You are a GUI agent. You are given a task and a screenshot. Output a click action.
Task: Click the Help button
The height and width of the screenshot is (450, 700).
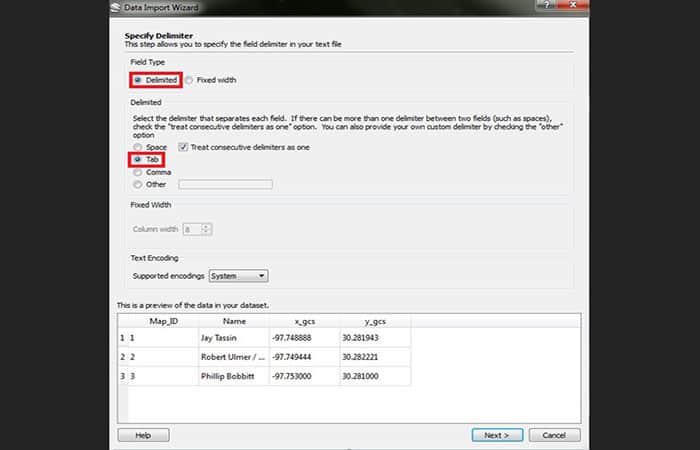click(143, 435)
